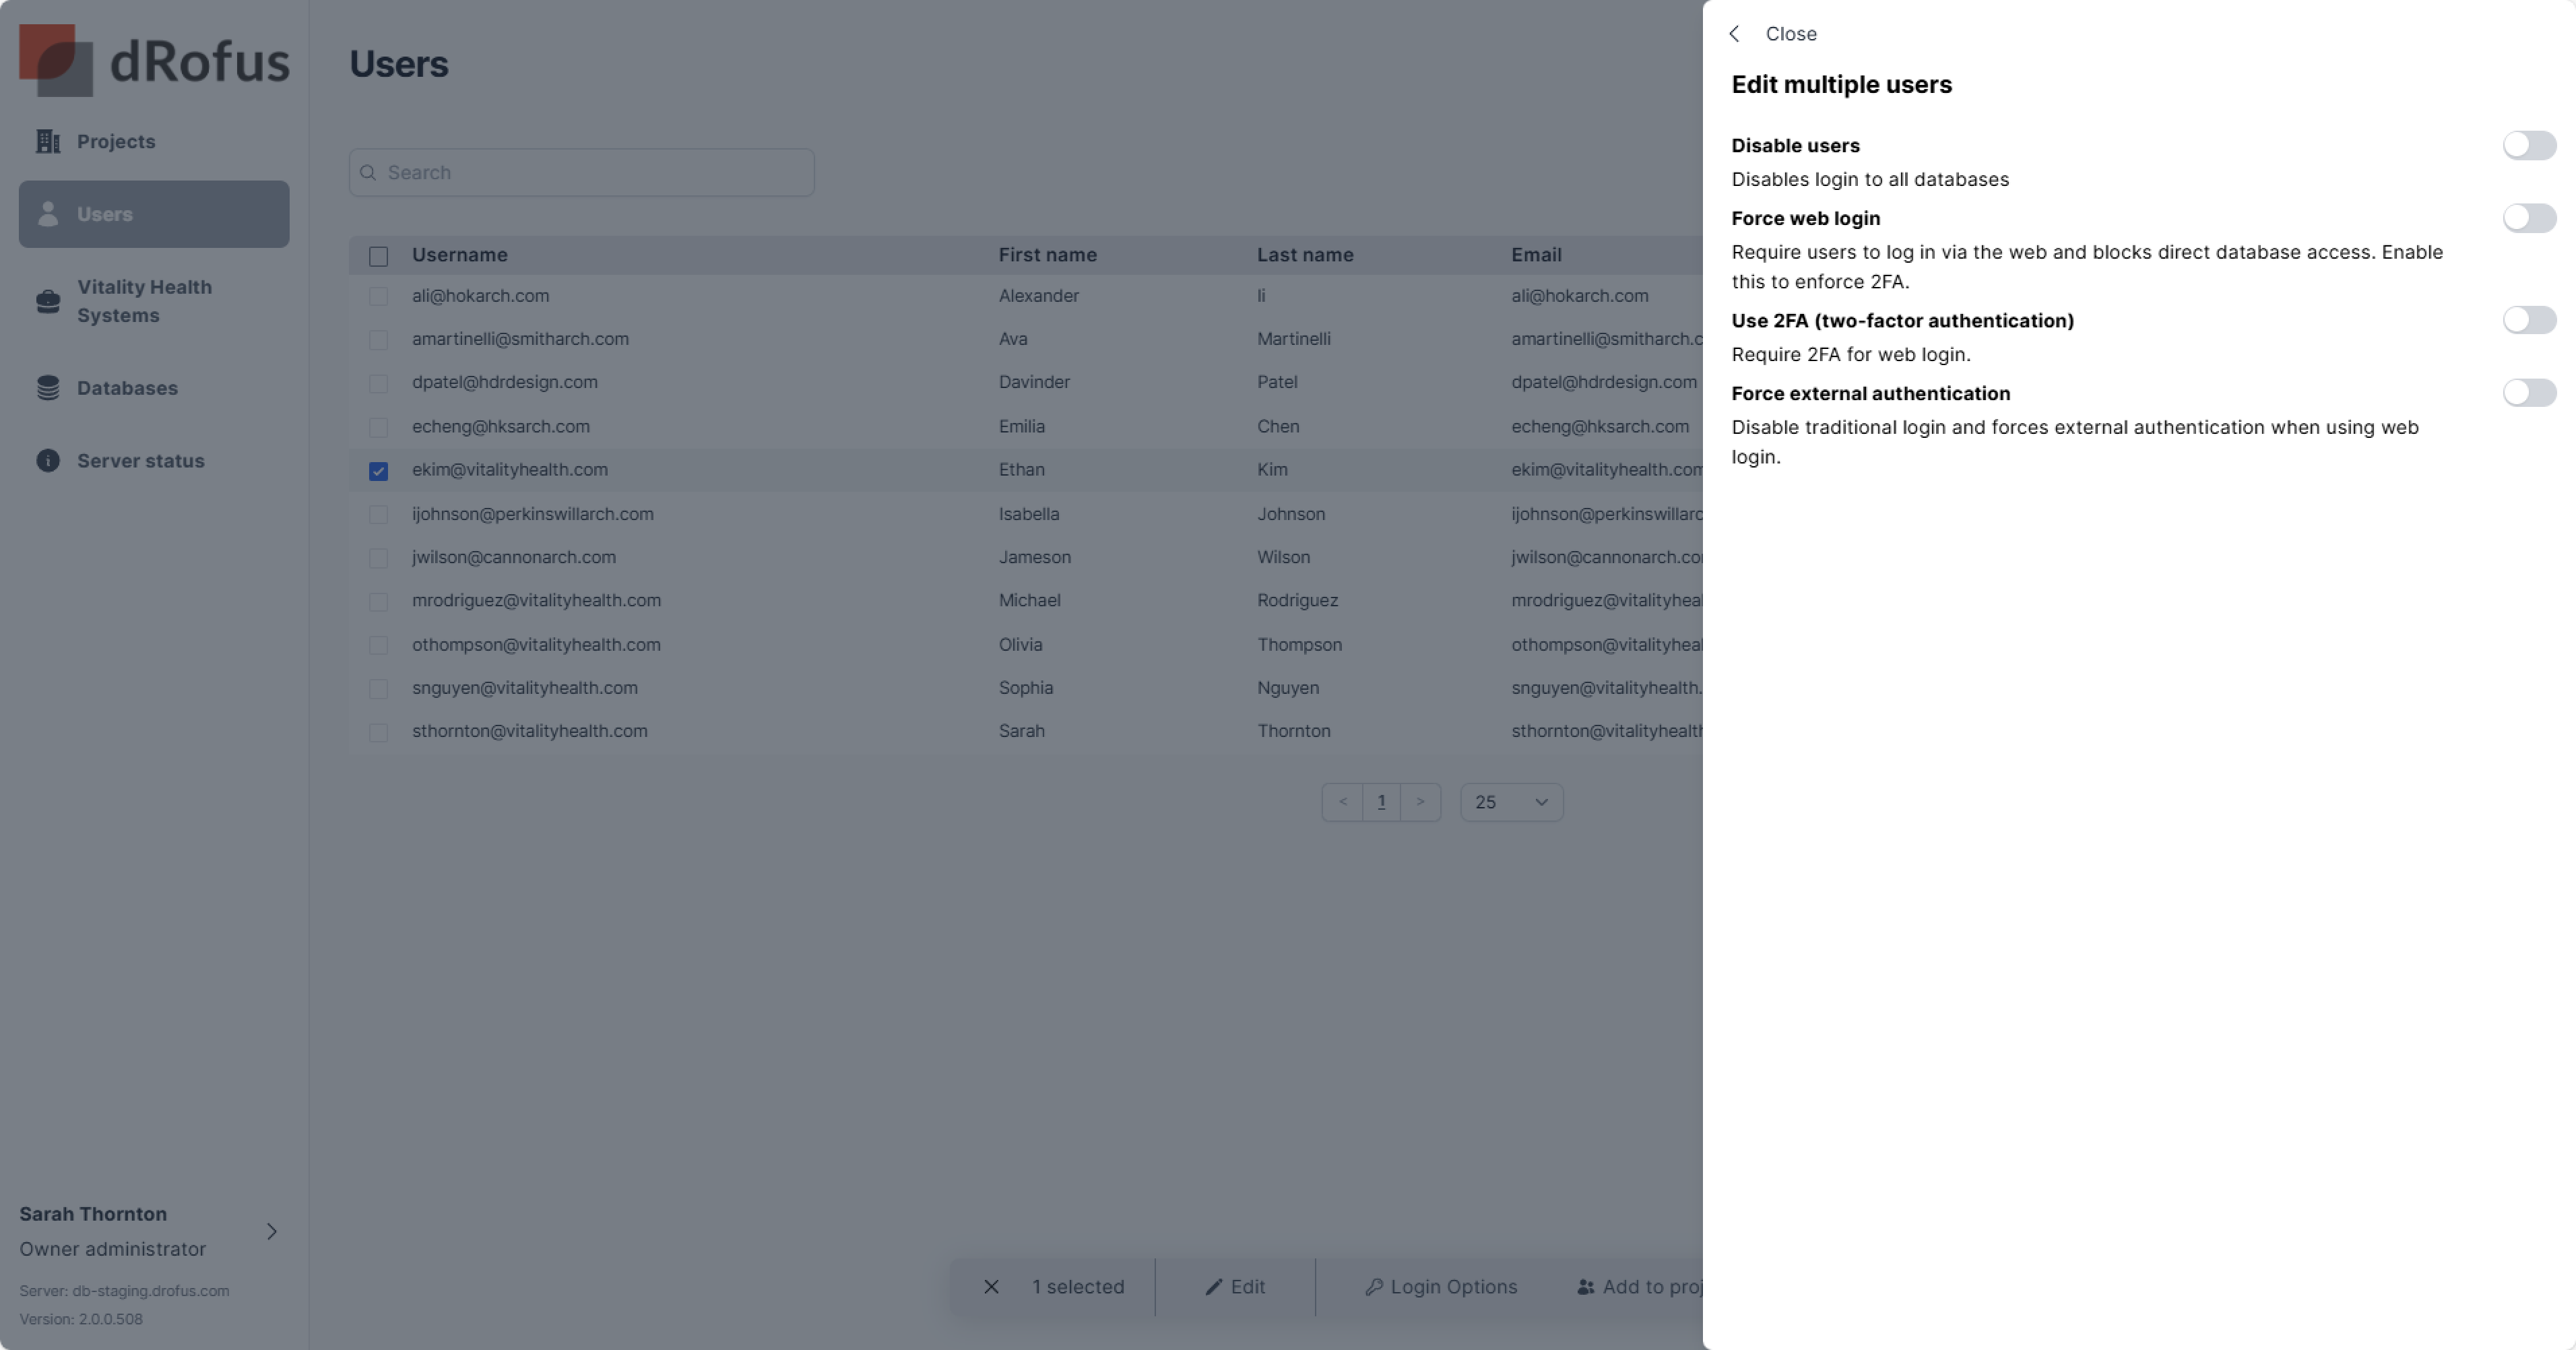Click the back arrow beside Close

pyautogui.click(x=1735, y=34)
